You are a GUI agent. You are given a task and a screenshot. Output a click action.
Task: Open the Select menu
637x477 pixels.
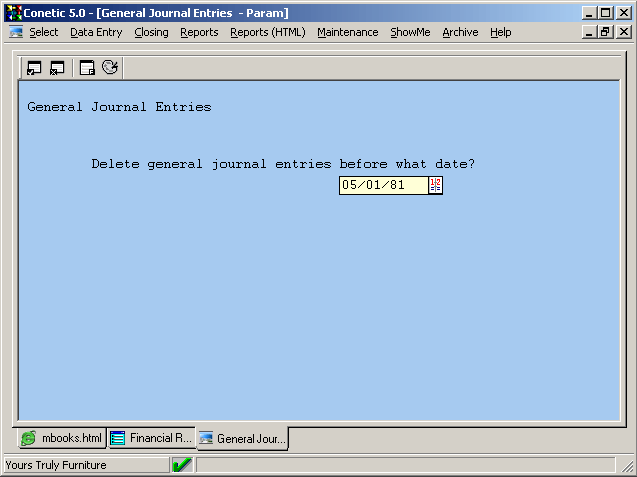coord(44,32)
